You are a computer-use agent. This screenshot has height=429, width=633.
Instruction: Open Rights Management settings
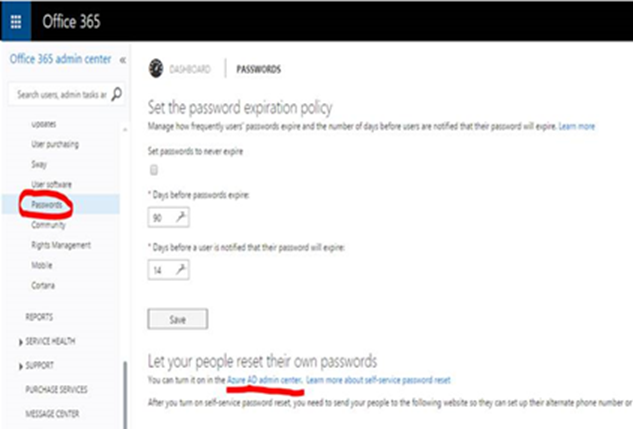[61, 245]
